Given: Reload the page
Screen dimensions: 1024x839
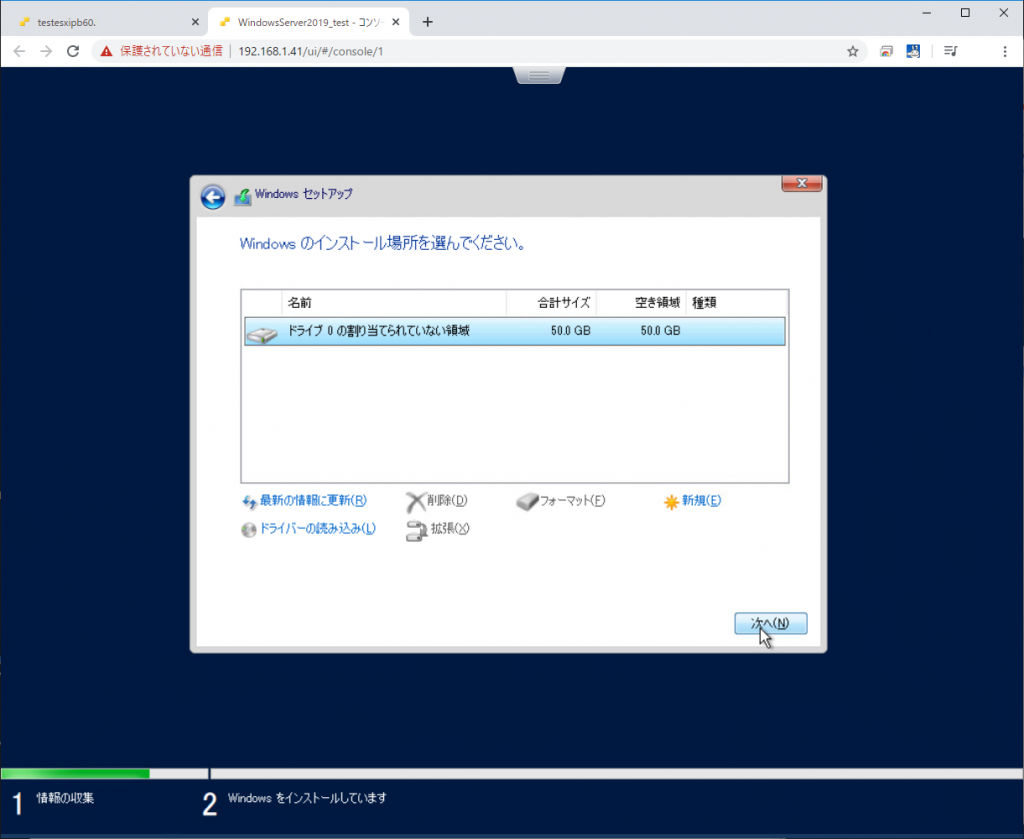Looking at the screenshot, I should tap(73, 51).
